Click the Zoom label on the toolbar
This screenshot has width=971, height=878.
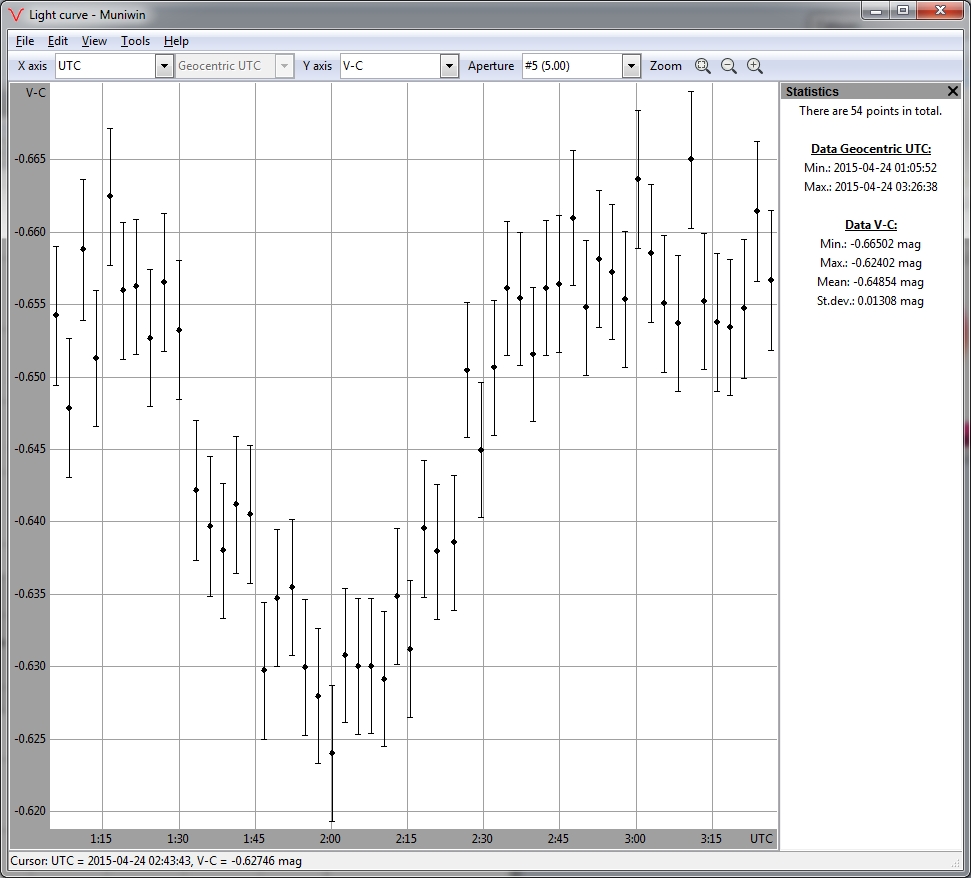(x=665, y=65)
